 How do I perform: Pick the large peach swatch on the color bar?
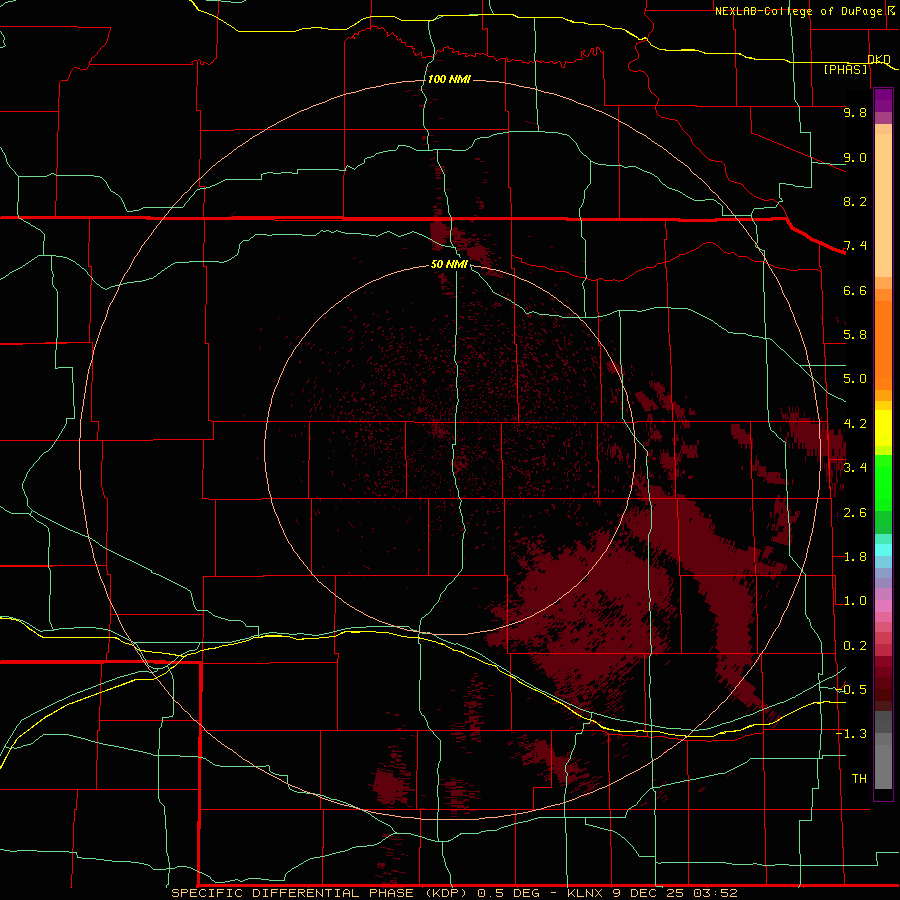883,205
